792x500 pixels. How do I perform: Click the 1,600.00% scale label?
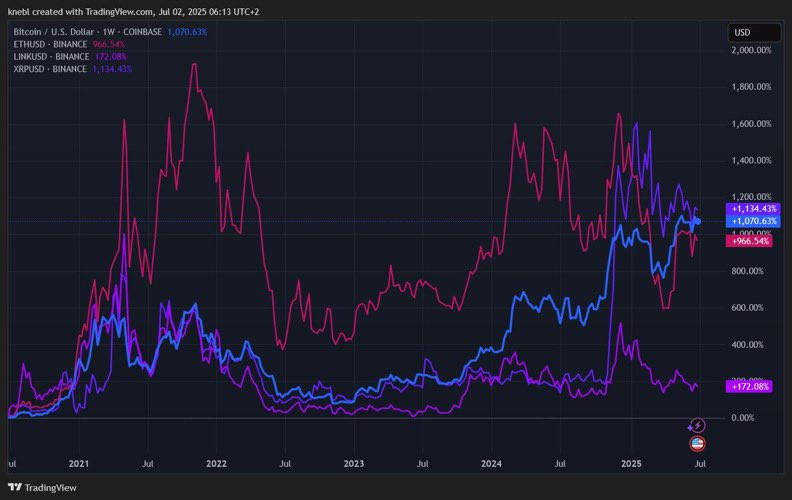(x=752, y=124)
